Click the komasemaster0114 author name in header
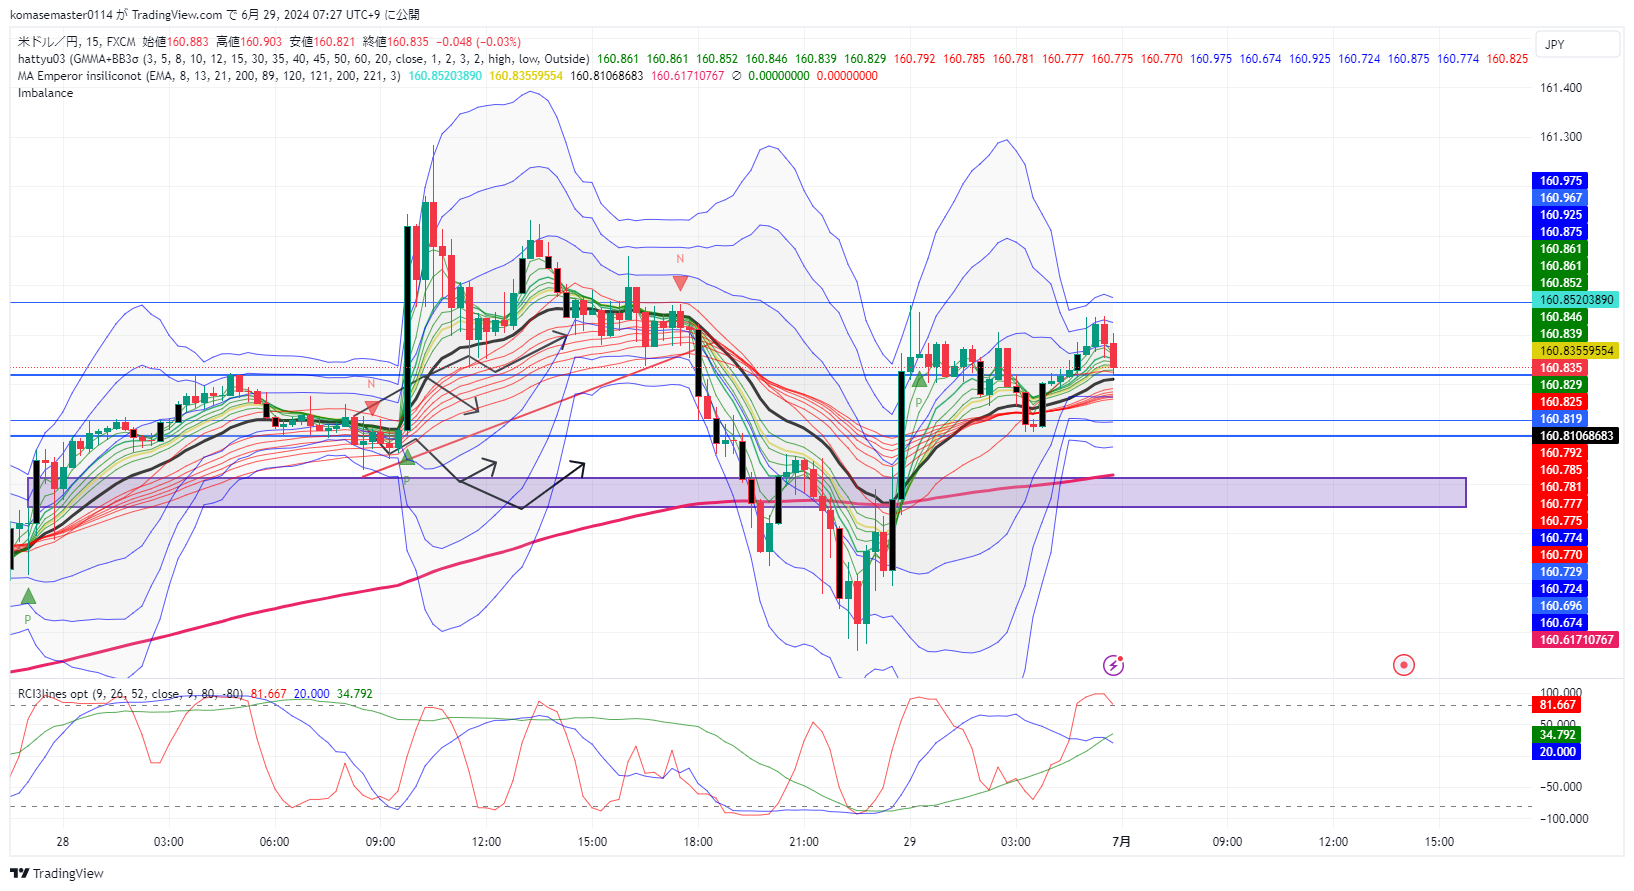 point(61,14)
